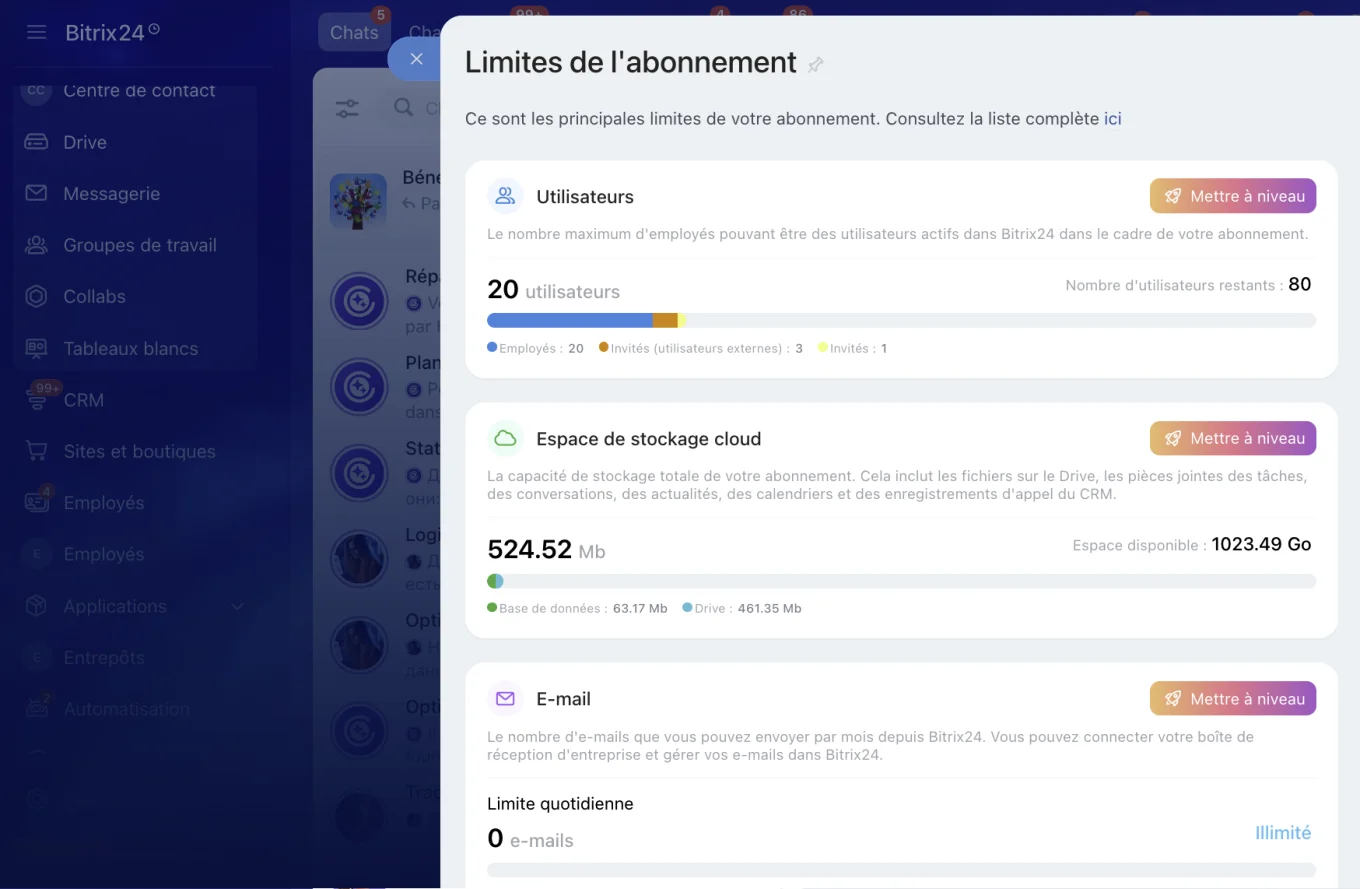
Task: Click '1023.49 Go' available space value
Action: coord(1261,544)
